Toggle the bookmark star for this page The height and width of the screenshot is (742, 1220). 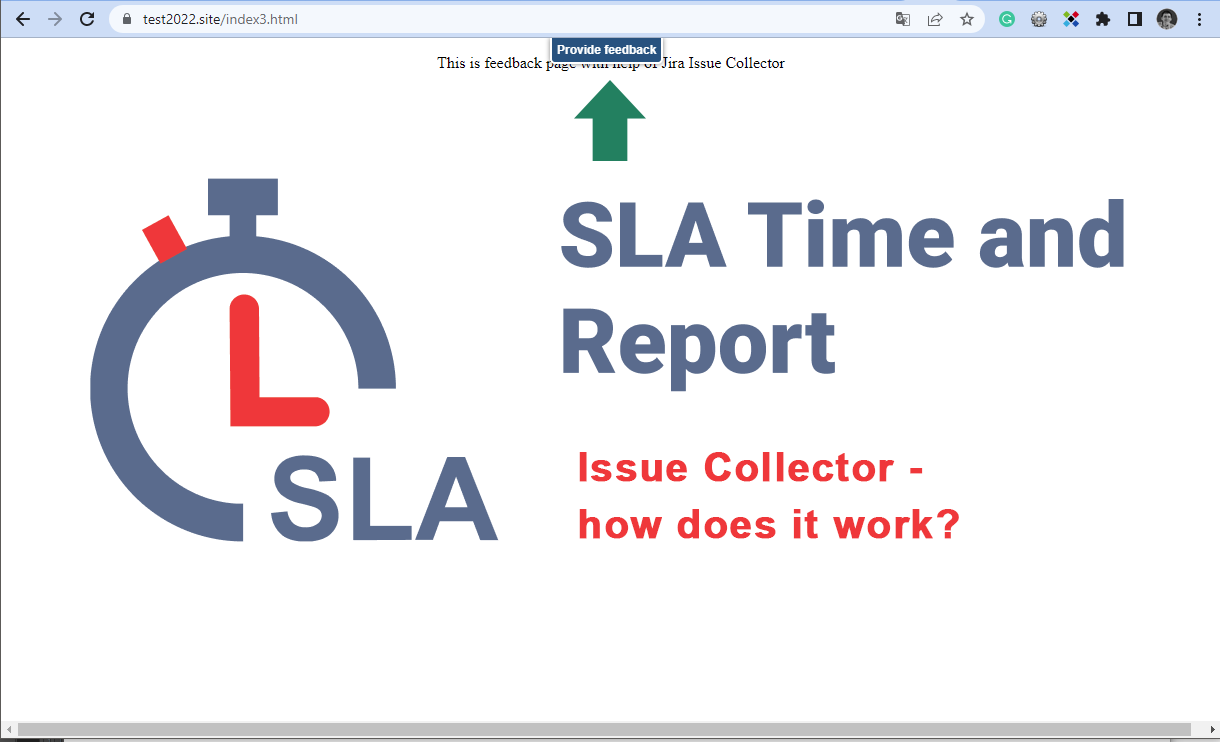click(x=967, y=19)
